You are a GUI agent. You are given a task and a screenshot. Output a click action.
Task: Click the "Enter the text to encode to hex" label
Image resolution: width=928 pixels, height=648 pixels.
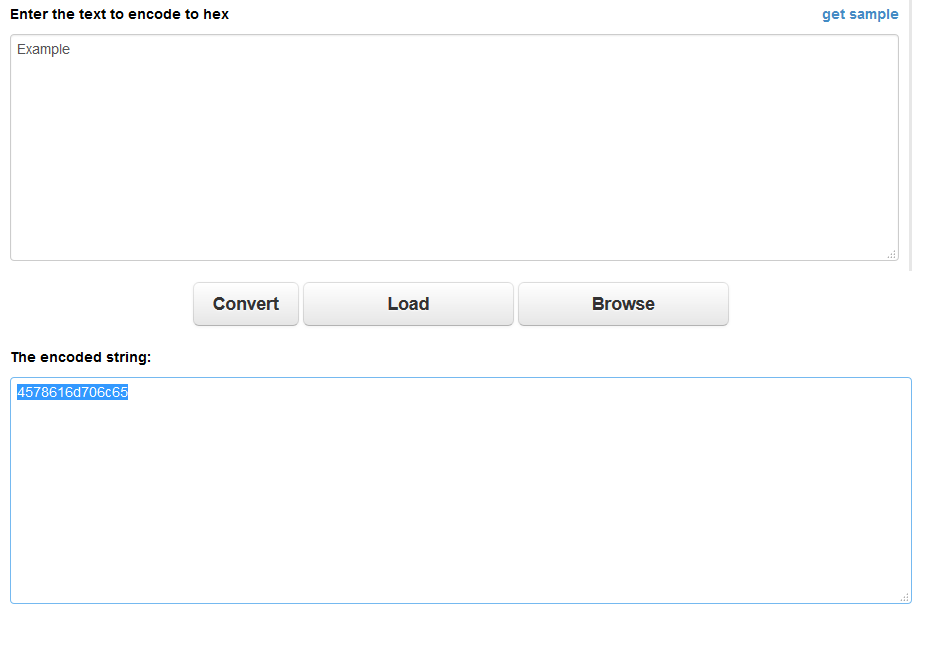coord(120,14)
